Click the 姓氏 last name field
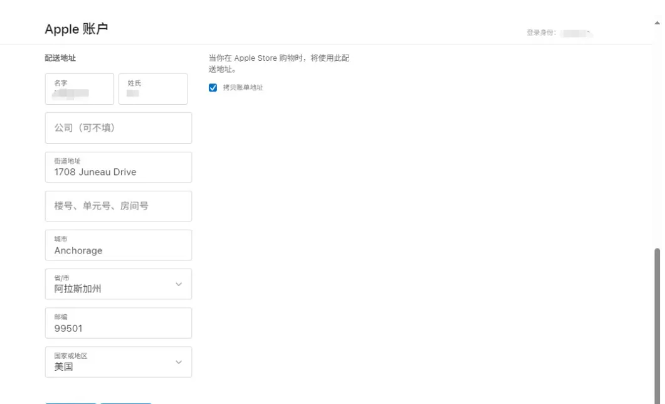Image resolution: width=665 pixels, height=404 pixels. pyautogui.click(x=153, y=89)
